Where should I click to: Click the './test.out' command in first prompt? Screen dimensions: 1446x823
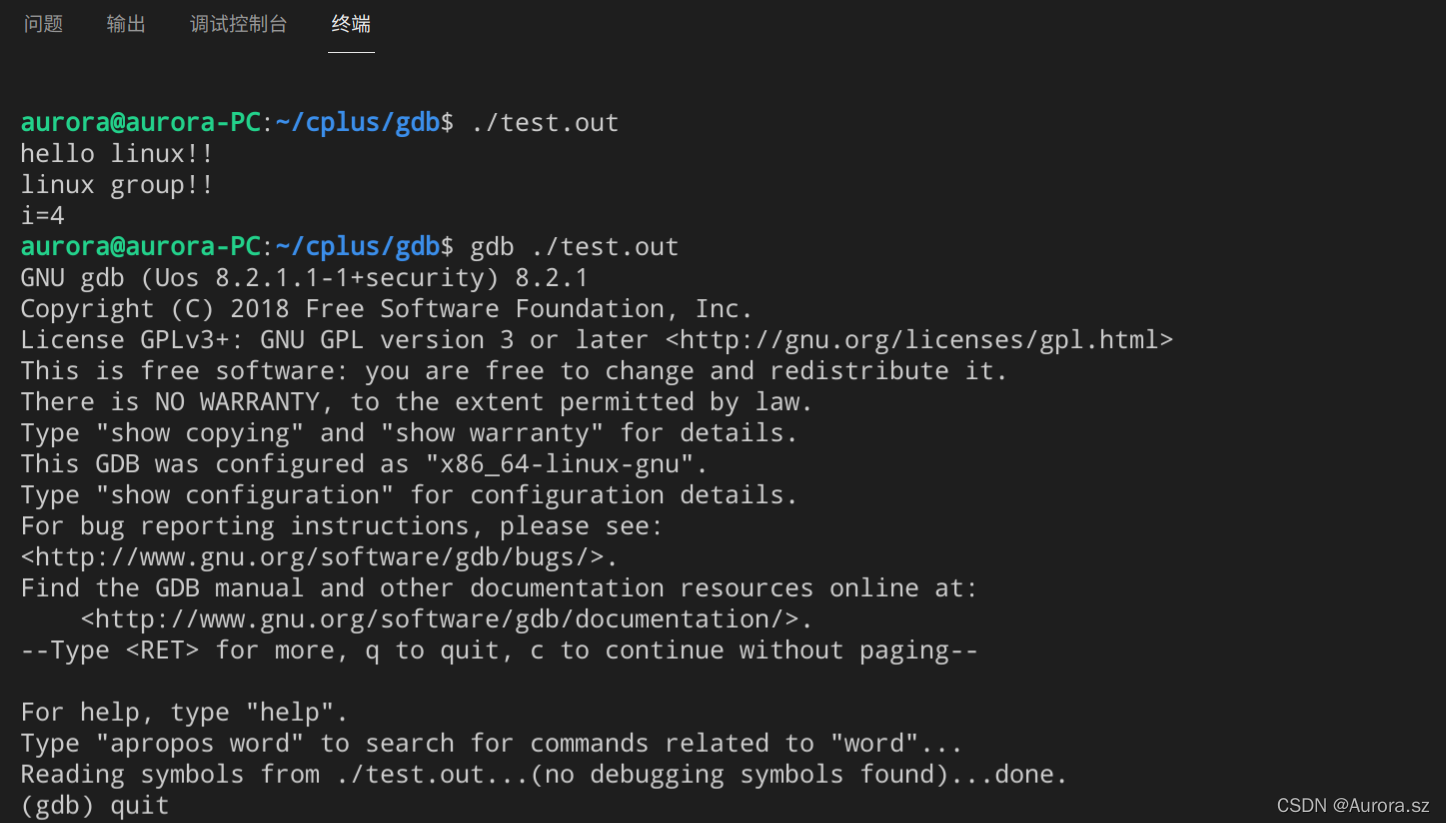[x=544, y=123]
